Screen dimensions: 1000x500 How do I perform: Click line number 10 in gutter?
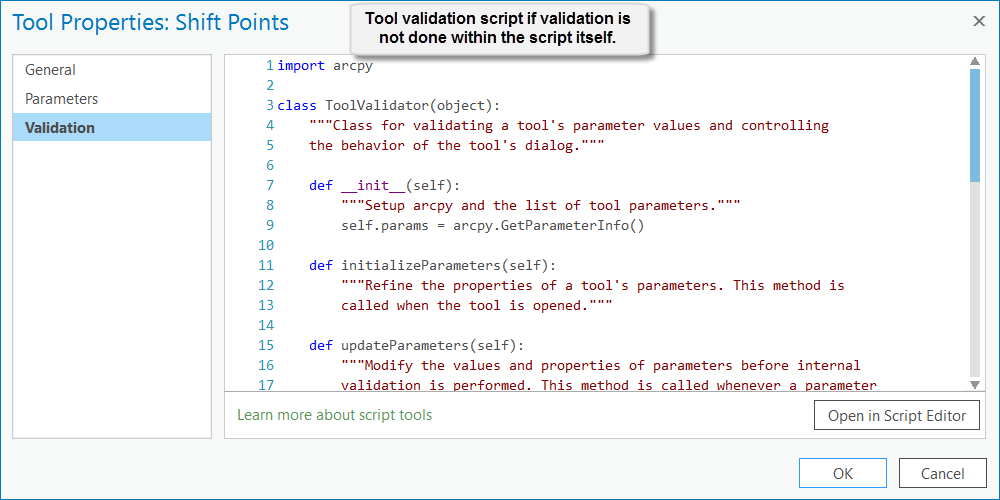(x=266, y=246)
